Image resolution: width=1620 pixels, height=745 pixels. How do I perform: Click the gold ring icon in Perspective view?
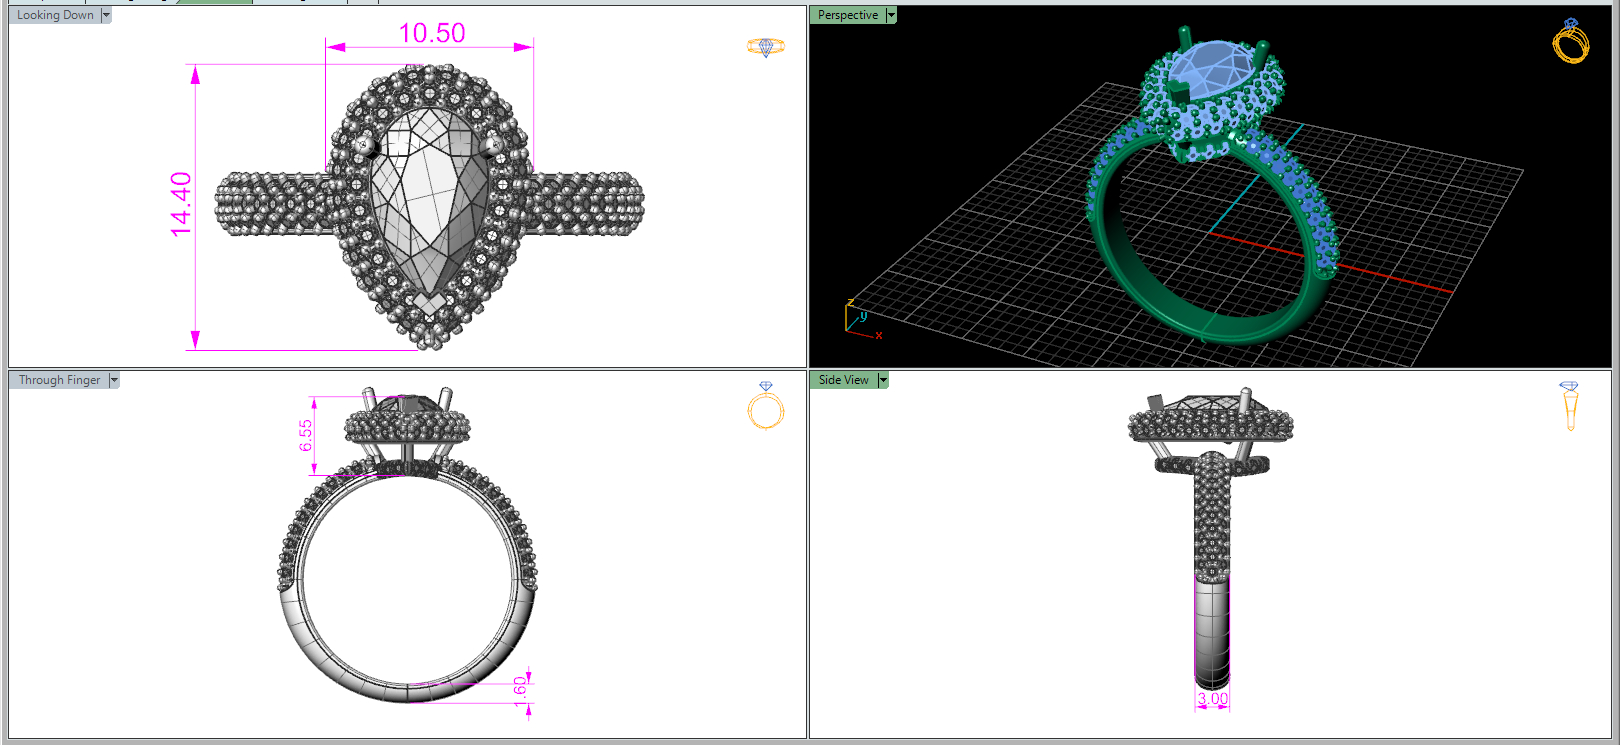point(1571,41)
